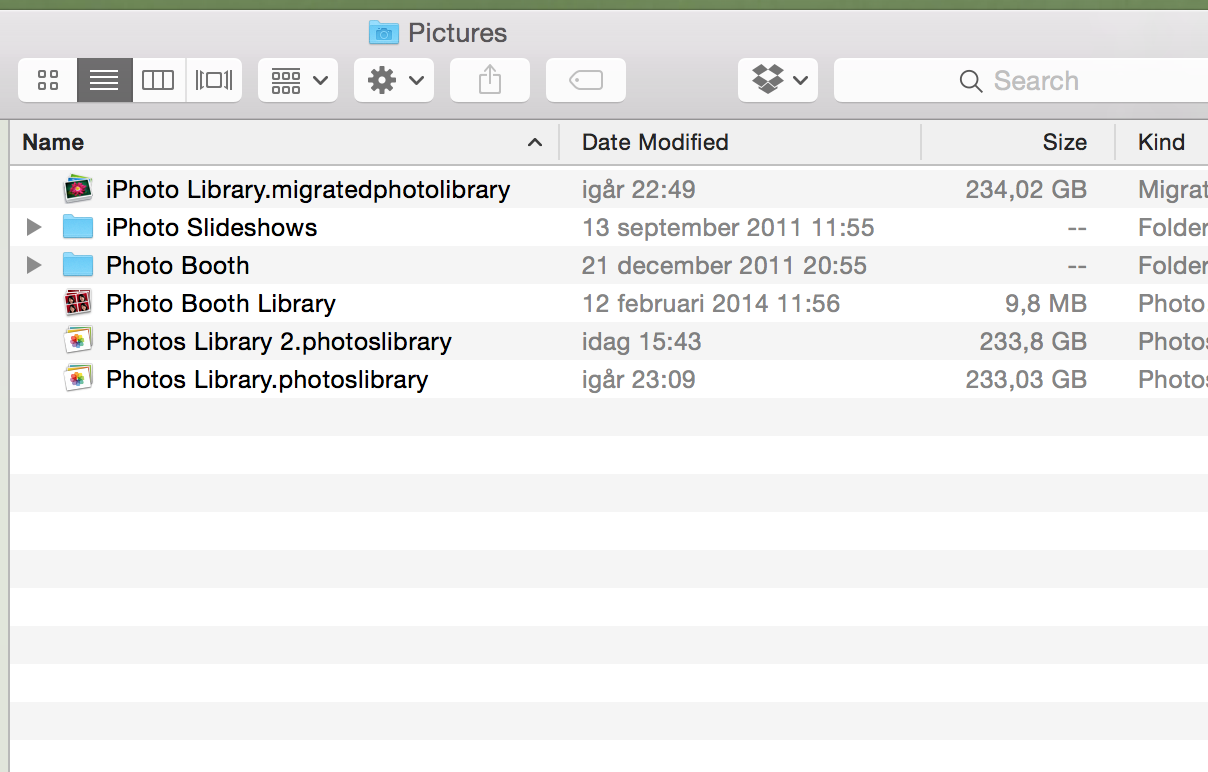Sort files by Date Modified
The image size is (1208, 772).
click(655, 142)
